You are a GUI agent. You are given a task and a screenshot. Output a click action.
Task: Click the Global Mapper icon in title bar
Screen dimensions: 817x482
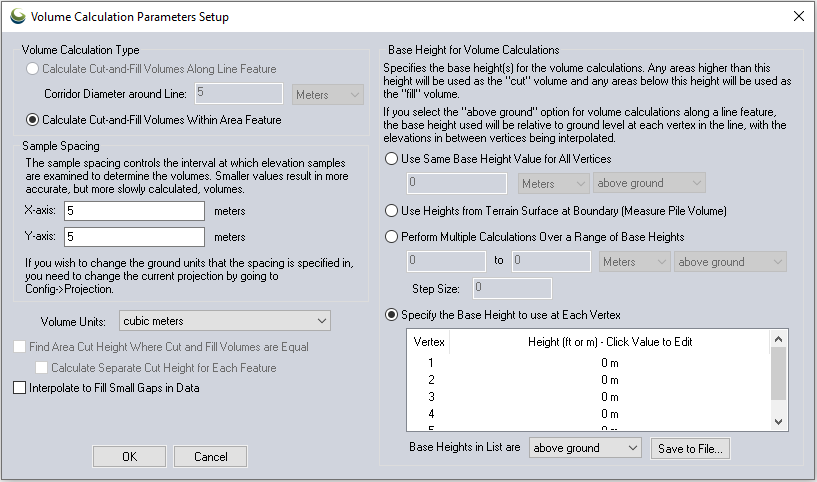click(17, 16)
